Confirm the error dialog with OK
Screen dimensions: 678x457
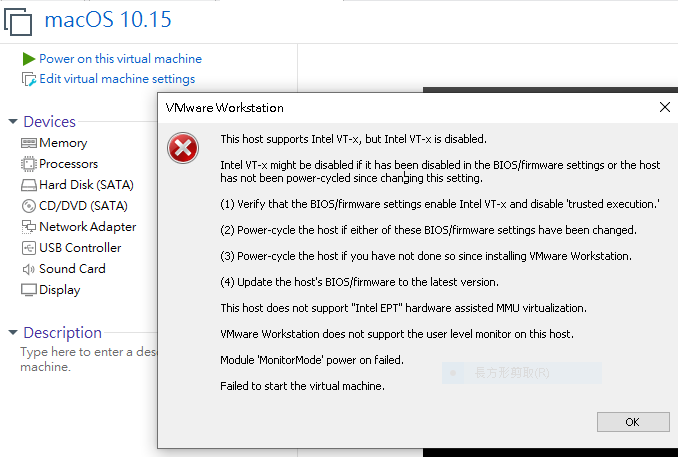(633, 422)
